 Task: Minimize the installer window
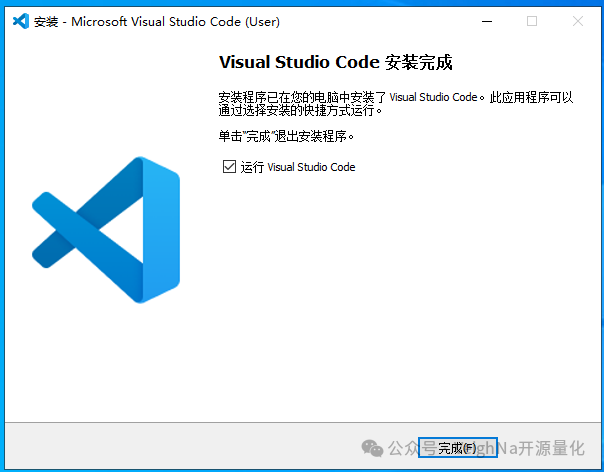coord(487,21)
